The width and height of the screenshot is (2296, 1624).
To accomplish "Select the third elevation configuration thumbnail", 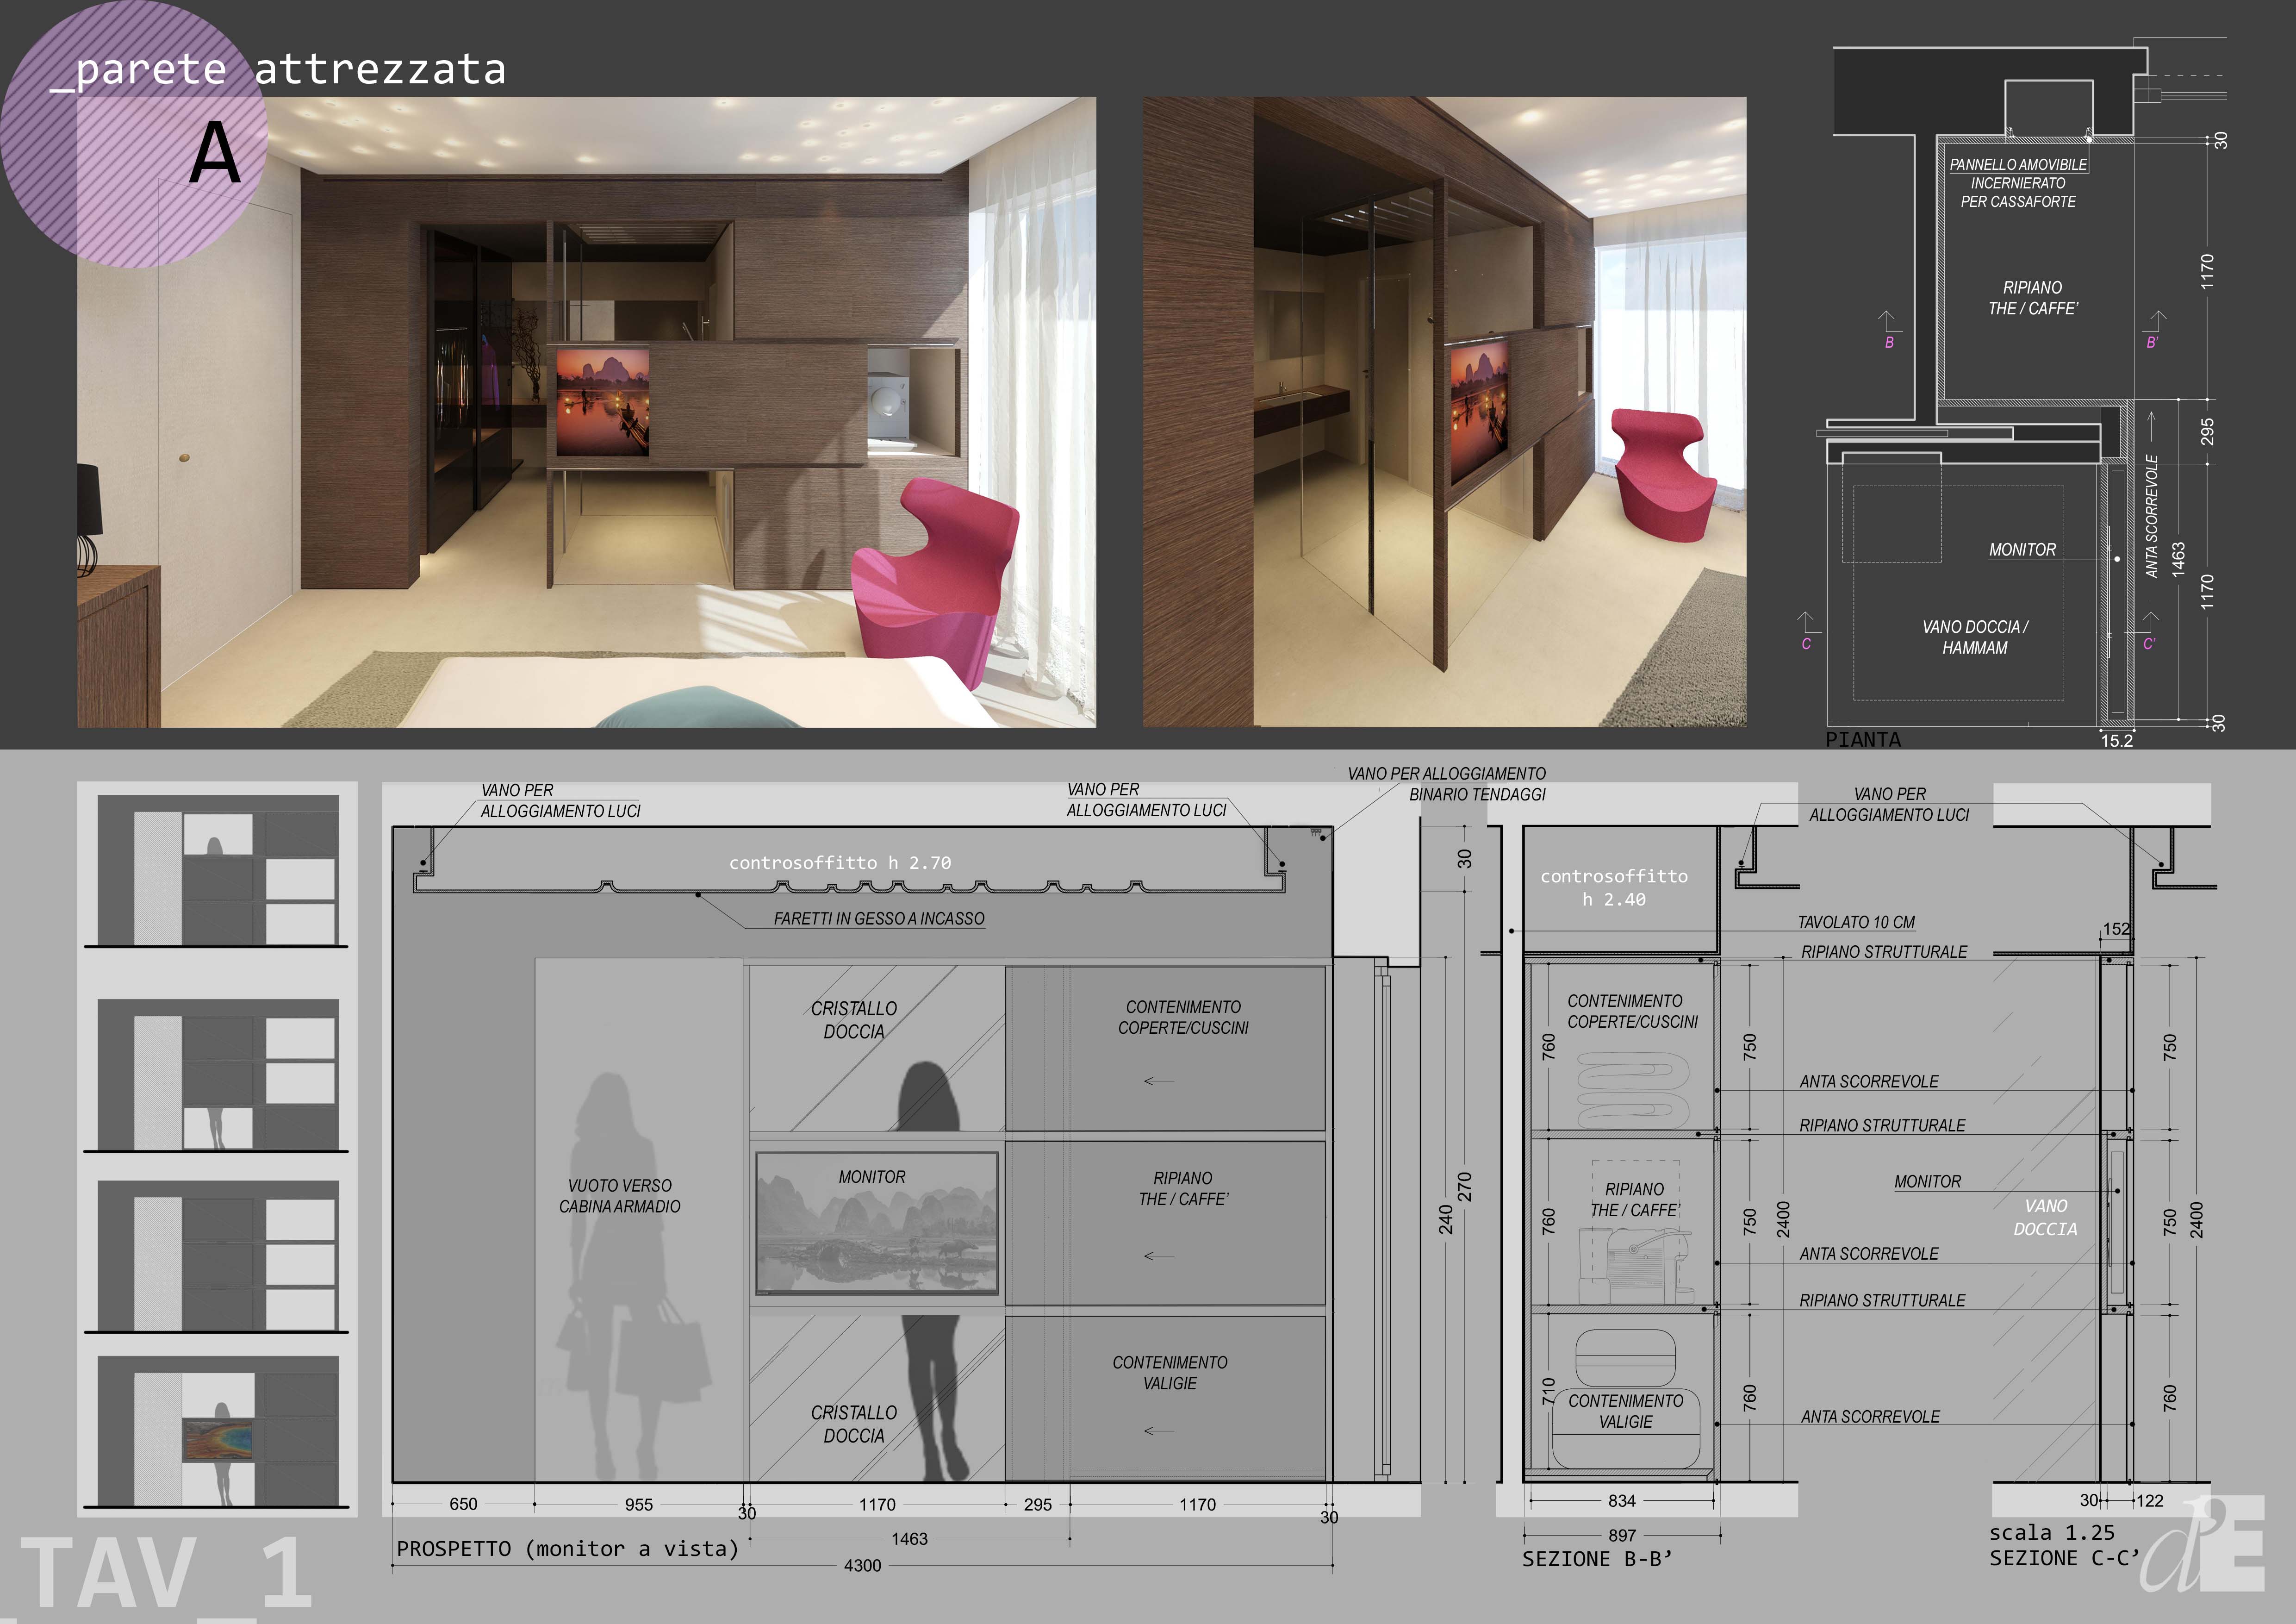I will (218, 1256).
